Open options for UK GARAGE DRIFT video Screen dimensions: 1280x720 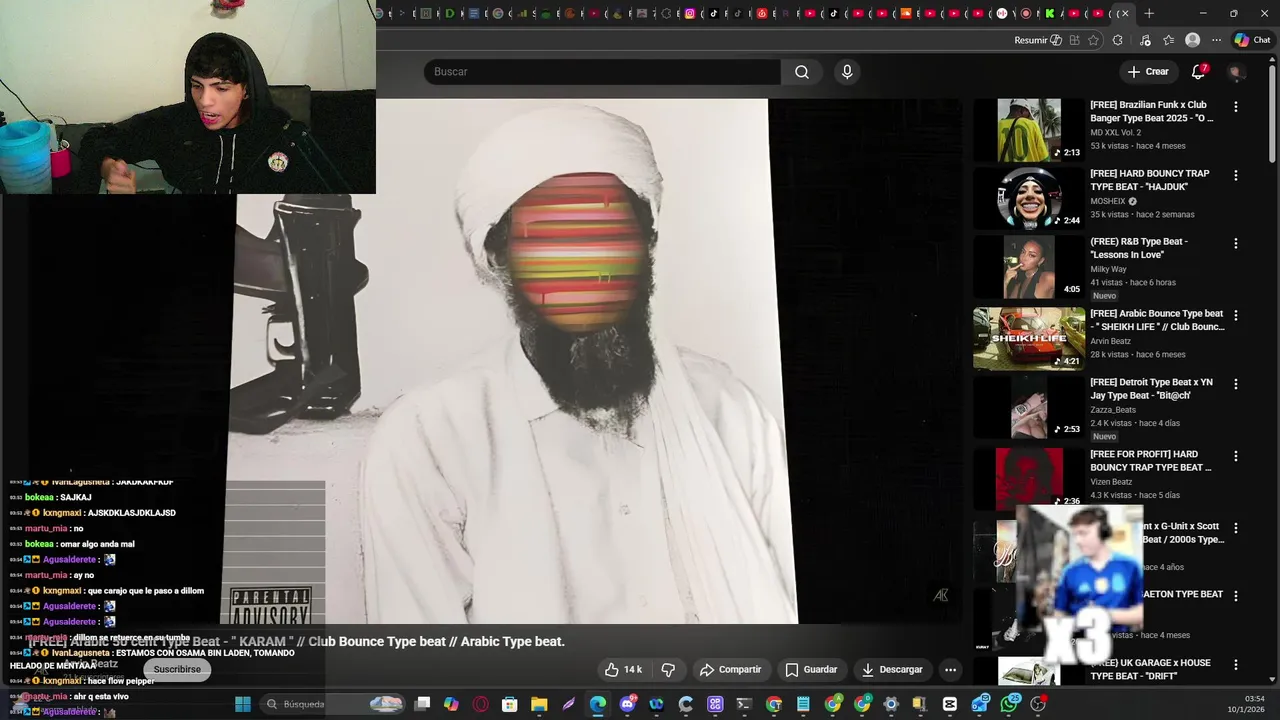[1235, 664]
